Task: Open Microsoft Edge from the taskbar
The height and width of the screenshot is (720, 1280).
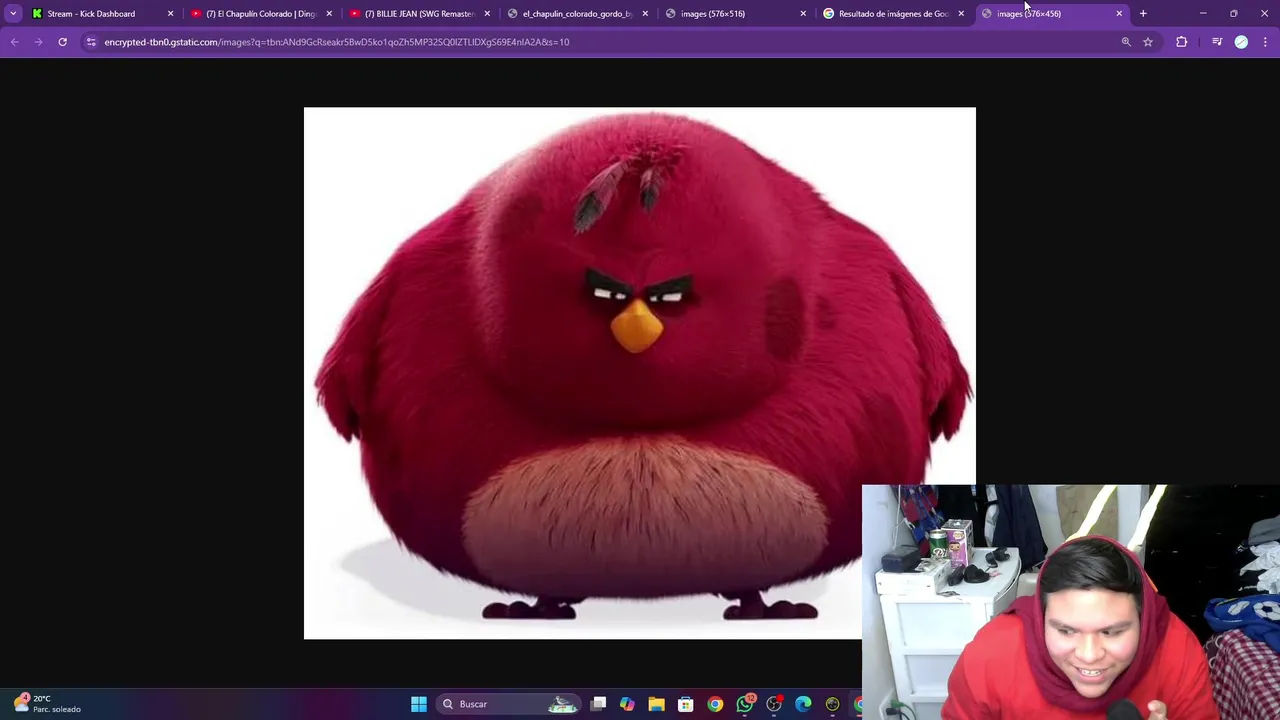Action: [803, 704]
